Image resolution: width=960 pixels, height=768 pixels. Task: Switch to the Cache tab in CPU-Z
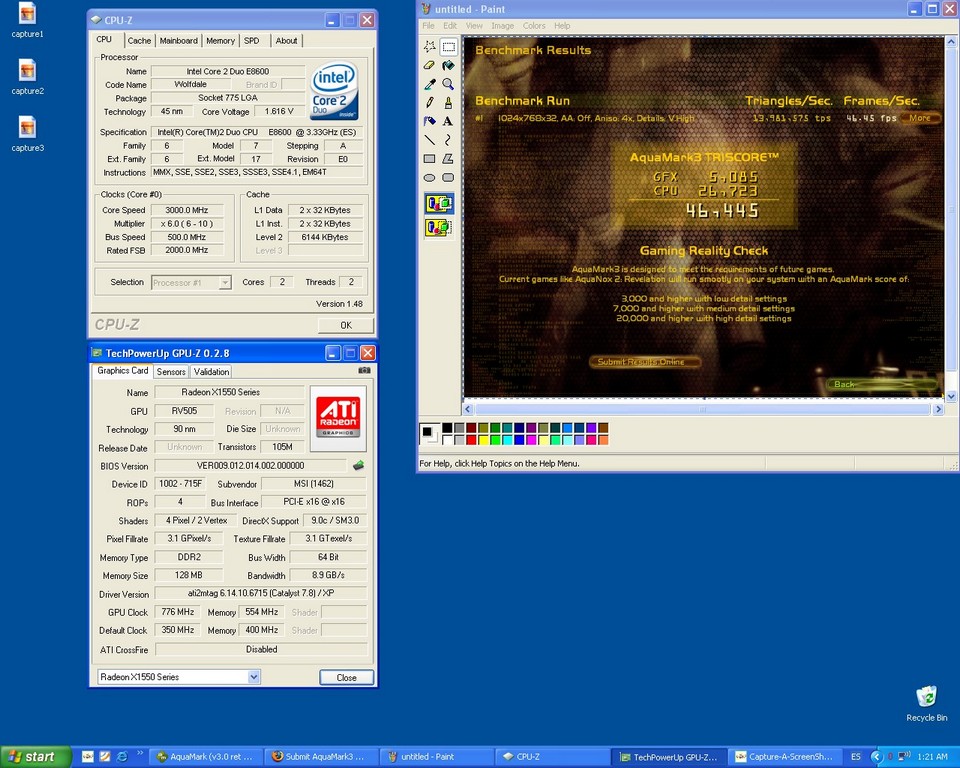[139, 40]
